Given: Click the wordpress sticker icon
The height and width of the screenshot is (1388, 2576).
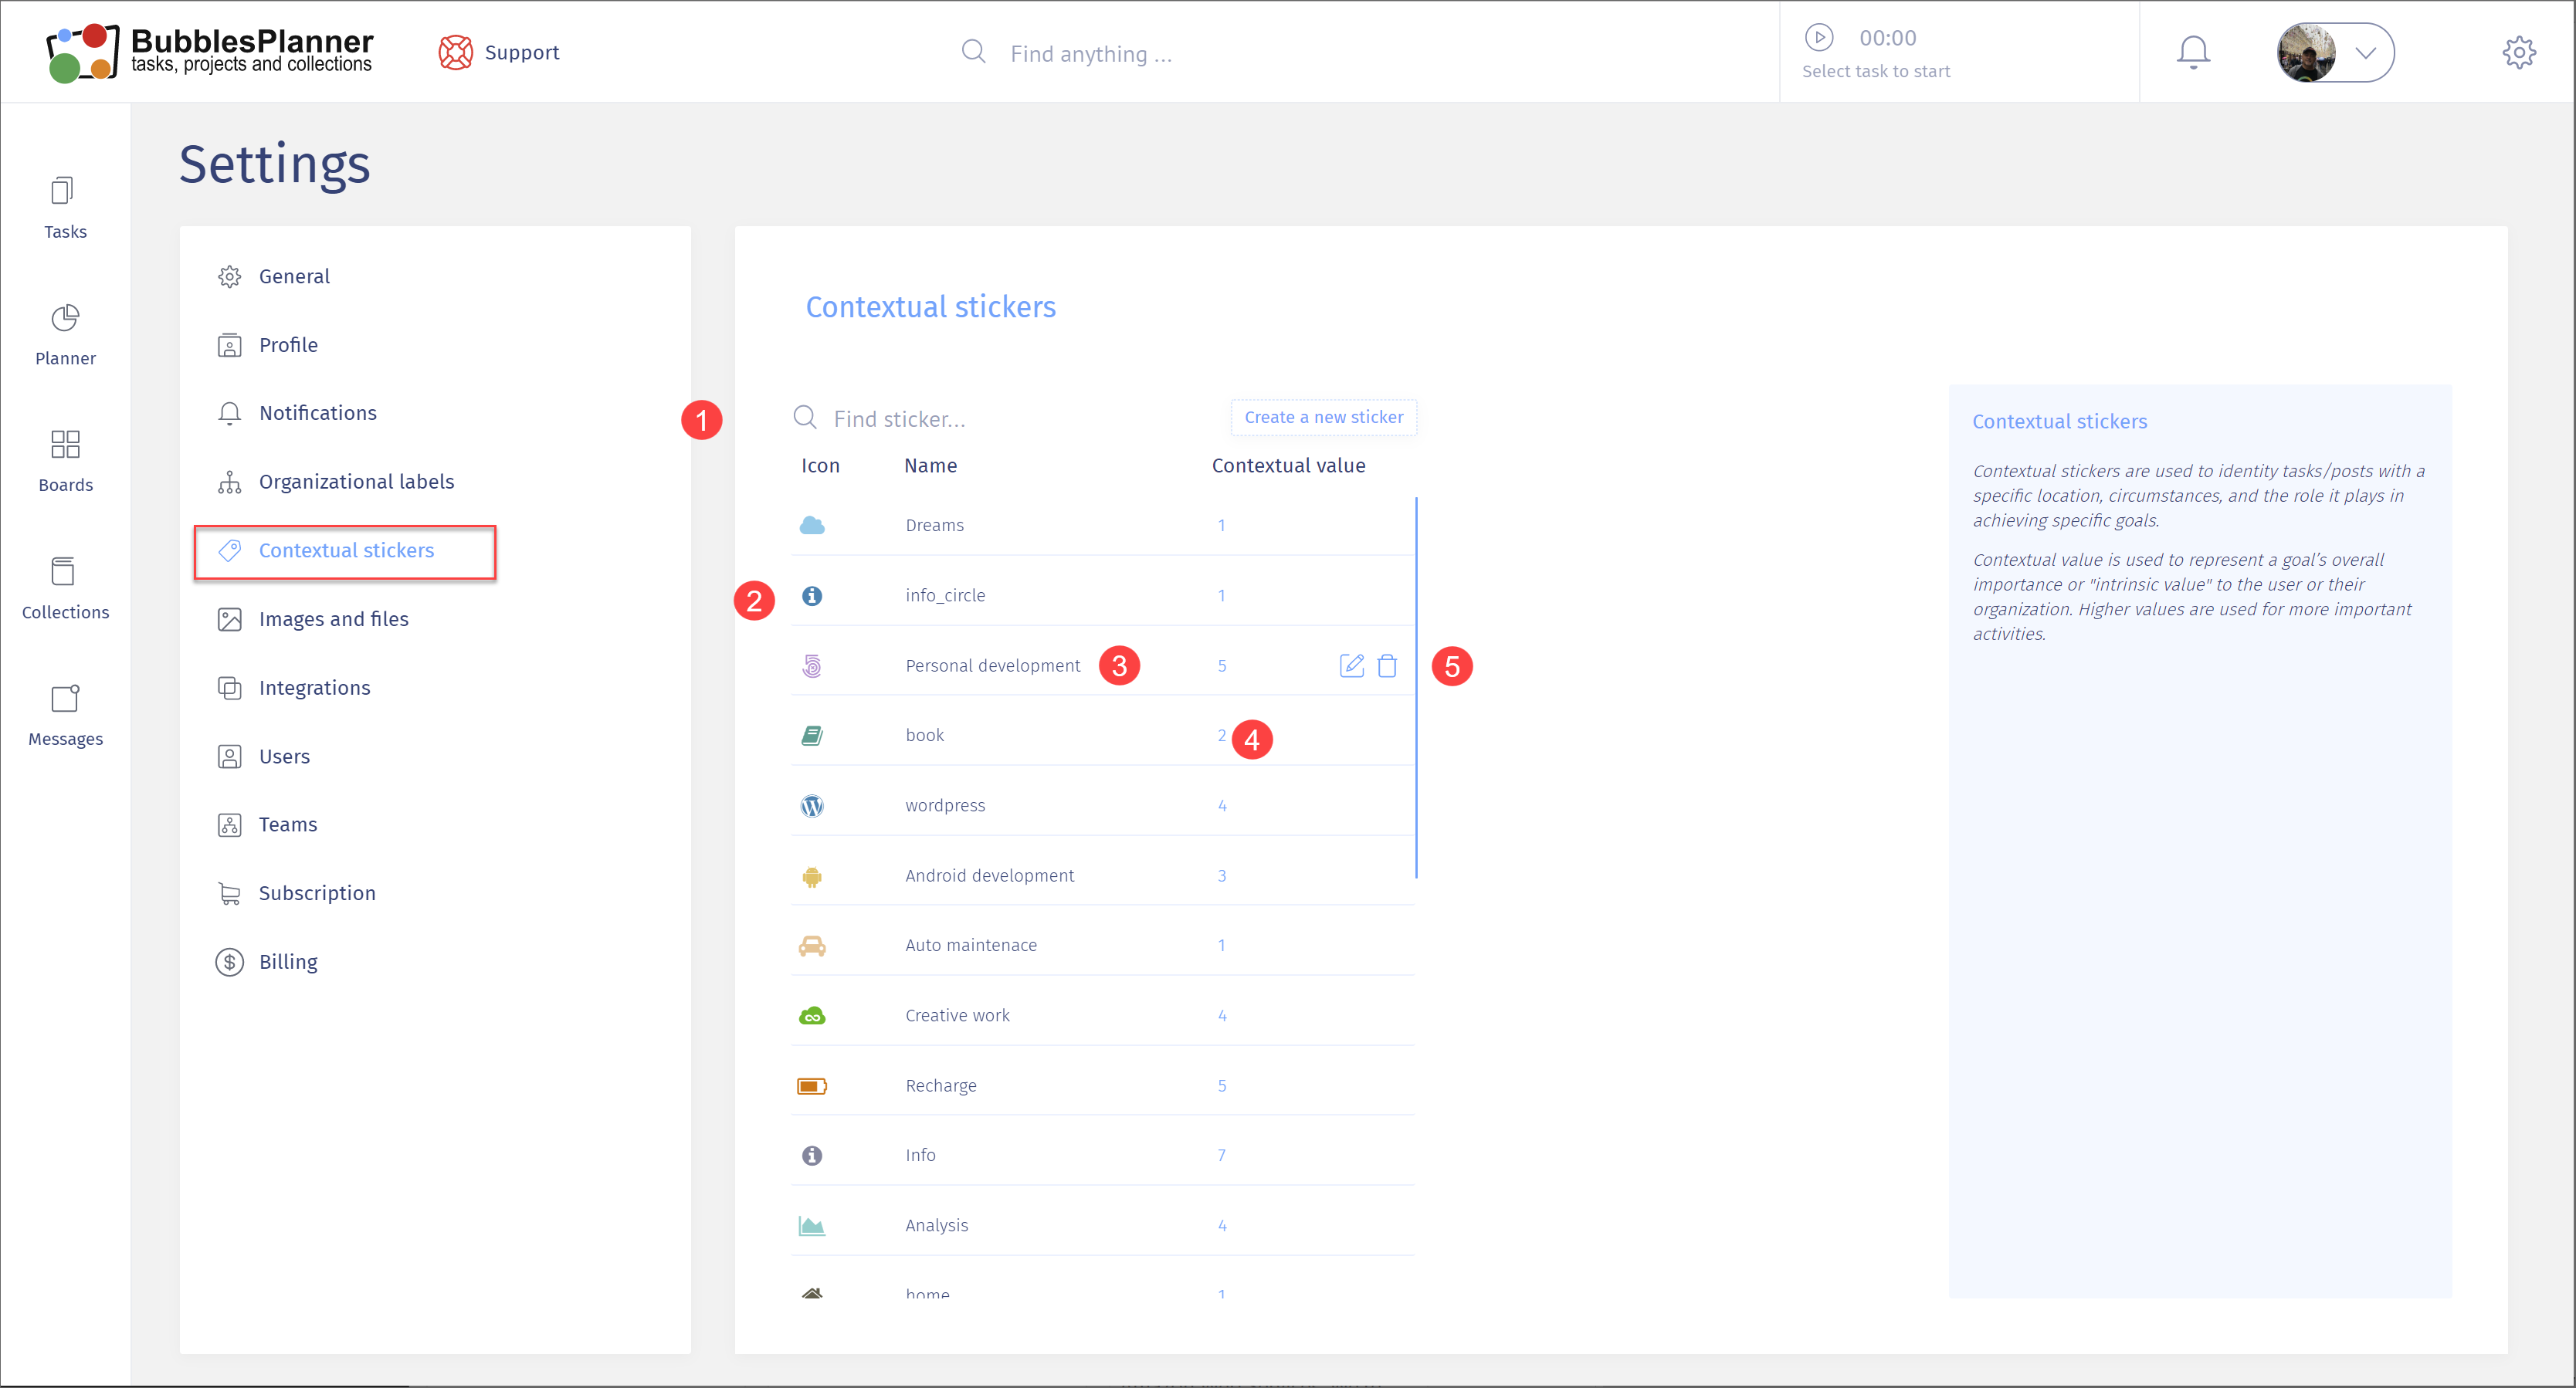Looking at the screenshot, I should [811, 805].
